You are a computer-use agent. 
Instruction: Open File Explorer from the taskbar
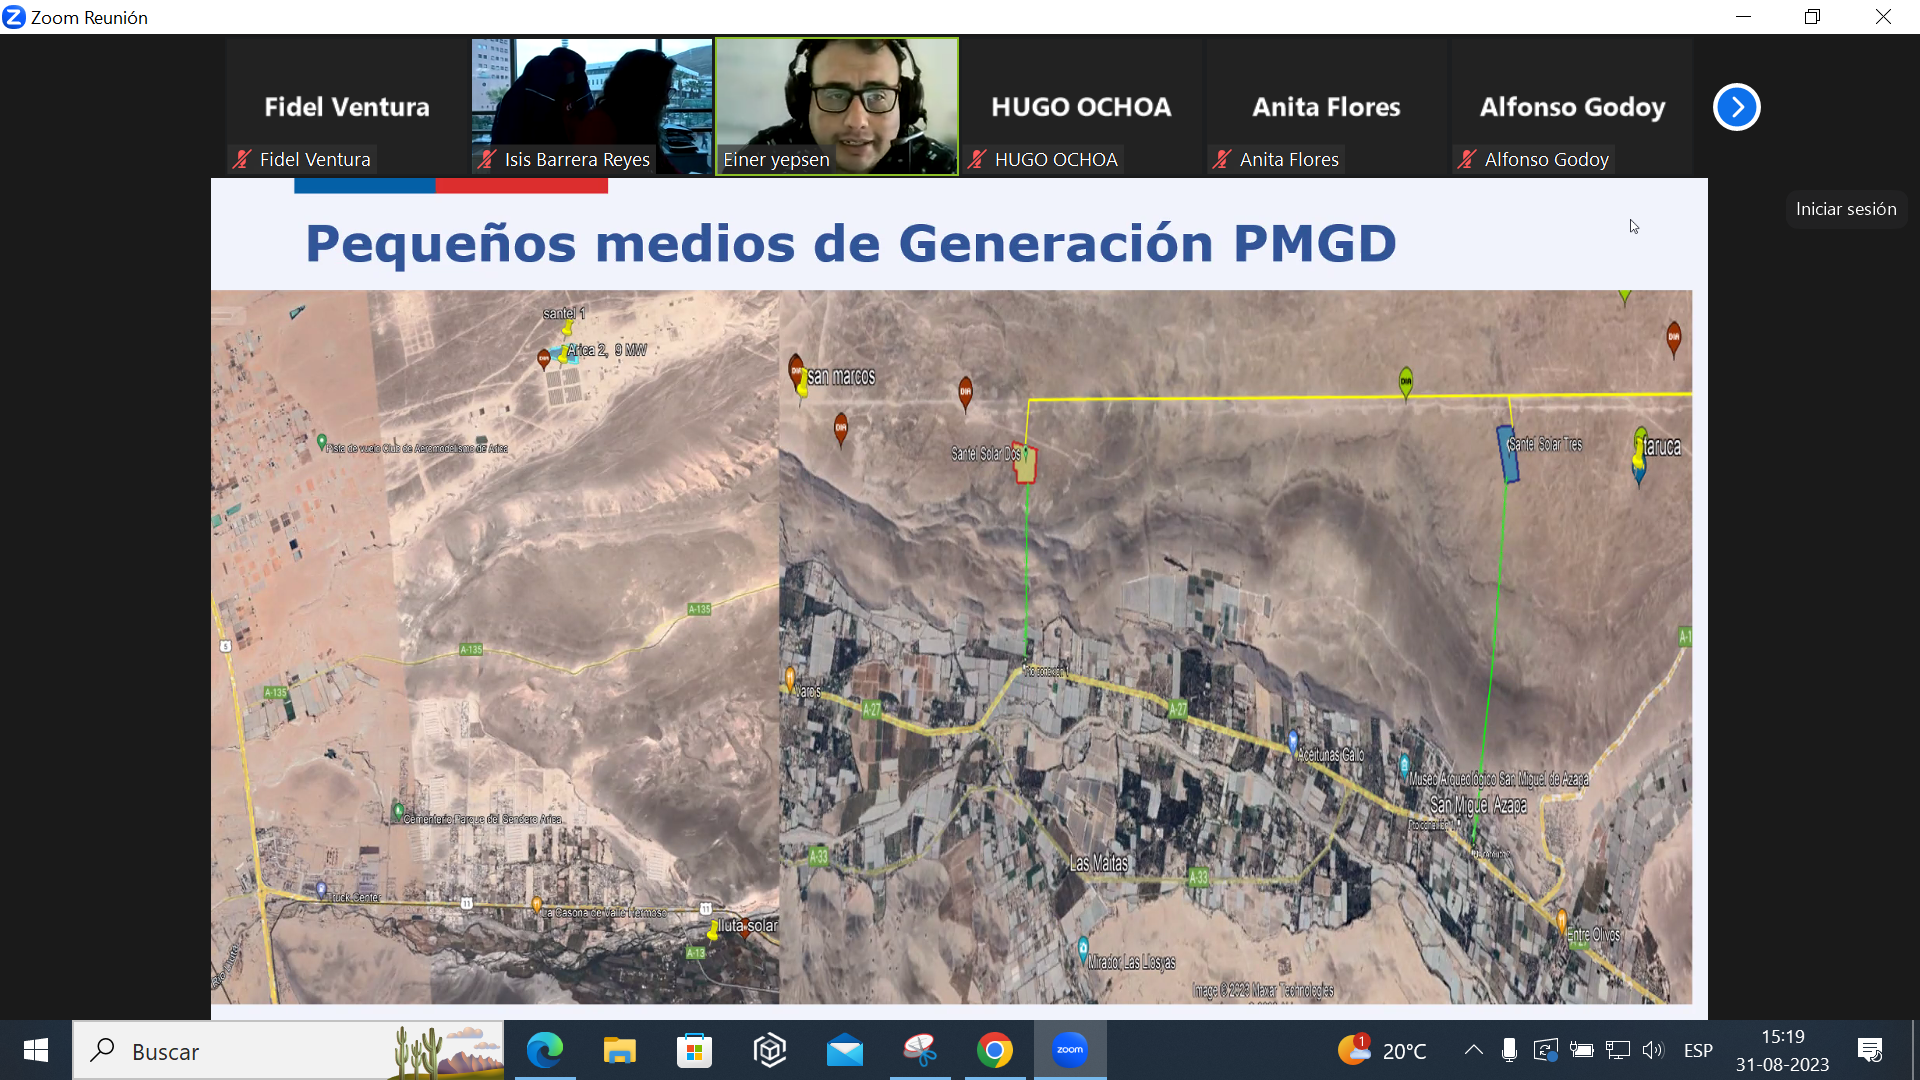pyautogui.click(x=619, y=1050)
